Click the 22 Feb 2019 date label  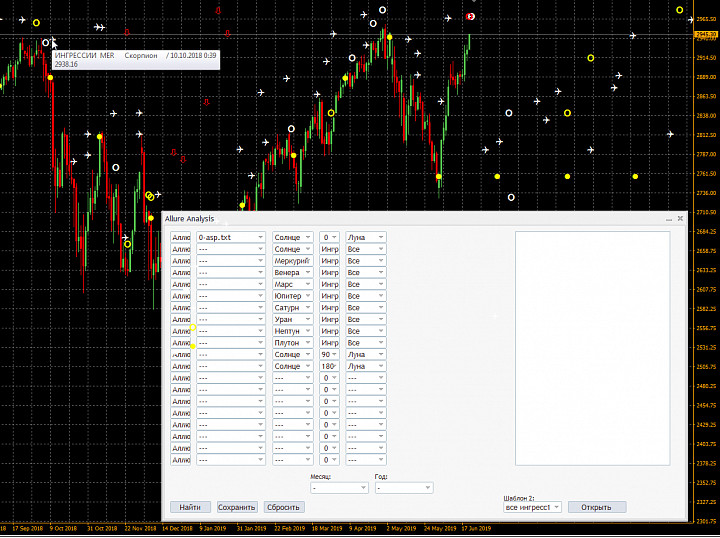coord(290,528)
